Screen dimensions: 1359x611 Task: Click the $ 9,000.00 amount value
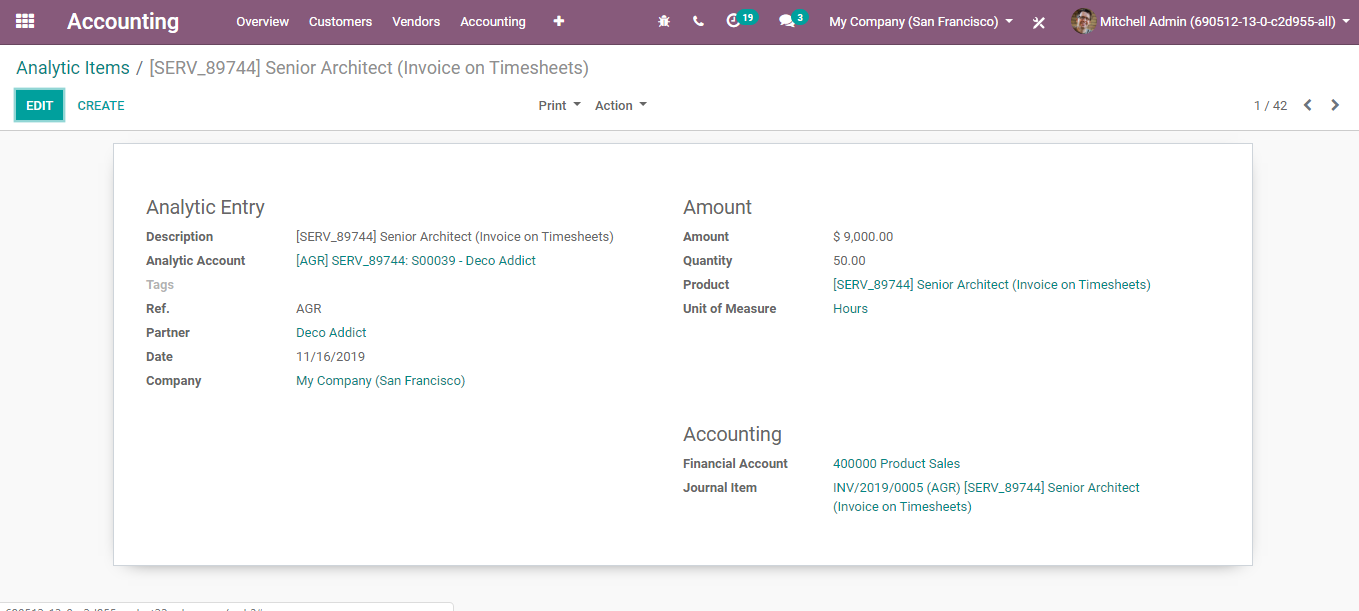coord(863,237)
